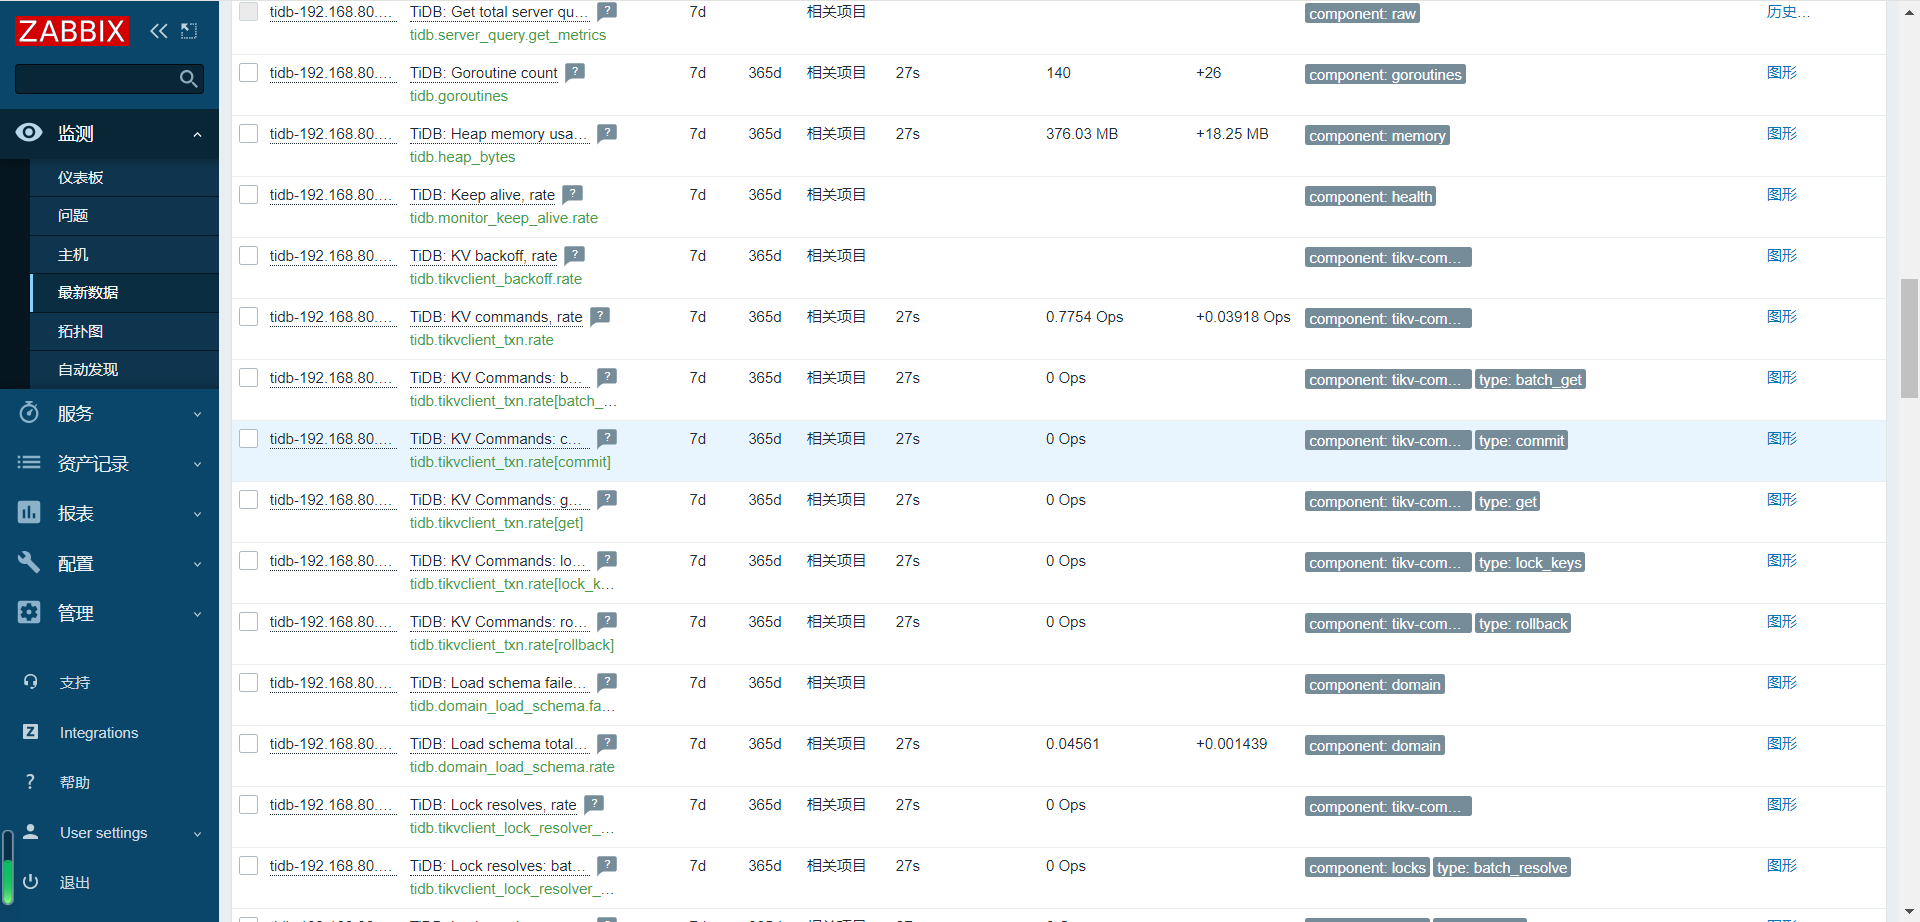
Task: Expand the 资产记录 menu section
Action: coord(197,464)
